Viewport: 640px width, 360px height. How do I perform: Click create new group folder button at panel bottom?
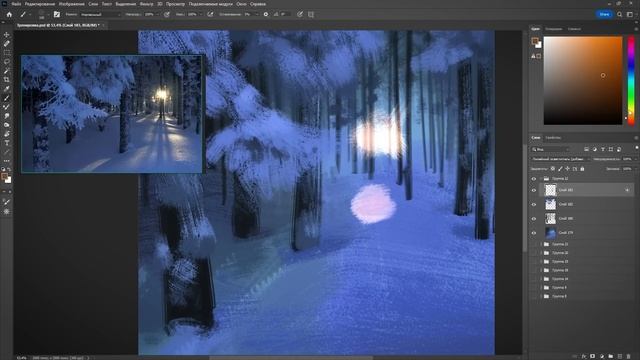coord(611,356)
